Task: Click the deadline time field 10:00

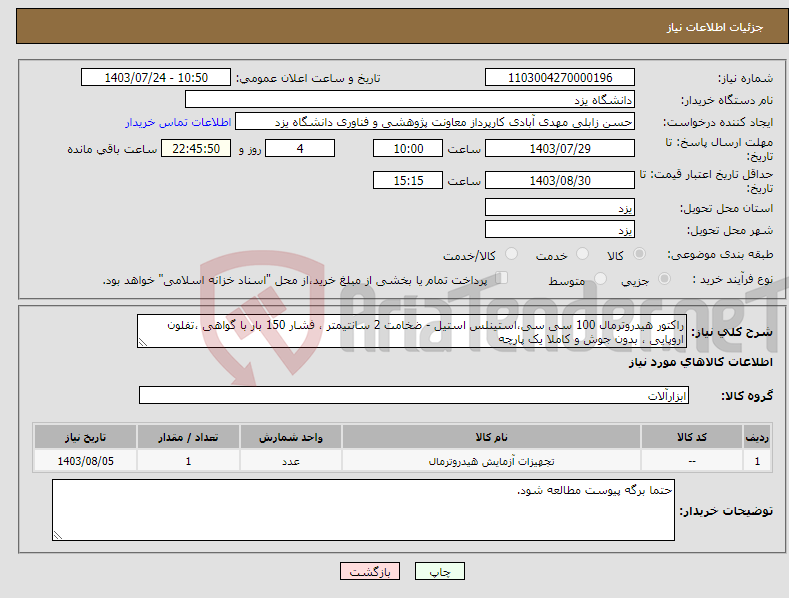Action: [408, 148]
